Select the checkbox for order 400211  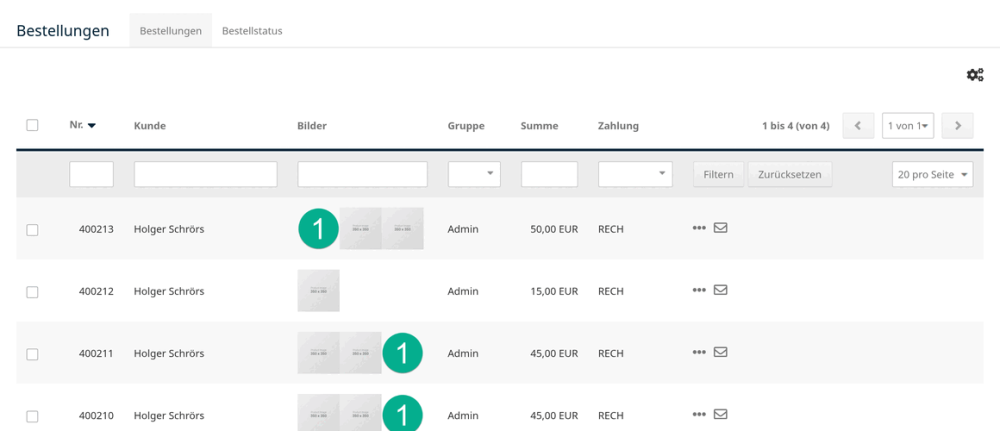33,354
